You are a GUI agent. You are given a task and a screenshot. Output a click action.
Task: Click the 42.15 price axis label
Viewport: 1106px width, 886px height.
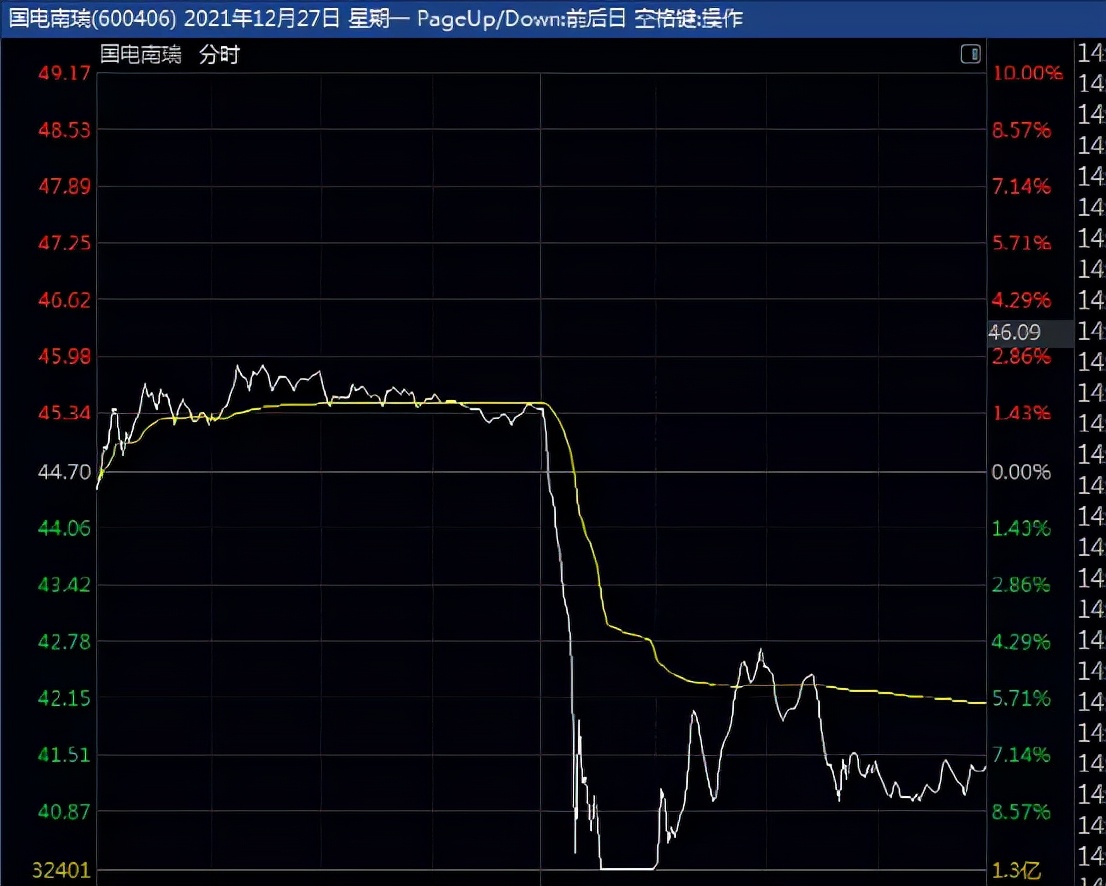click(x=64, y=698)
